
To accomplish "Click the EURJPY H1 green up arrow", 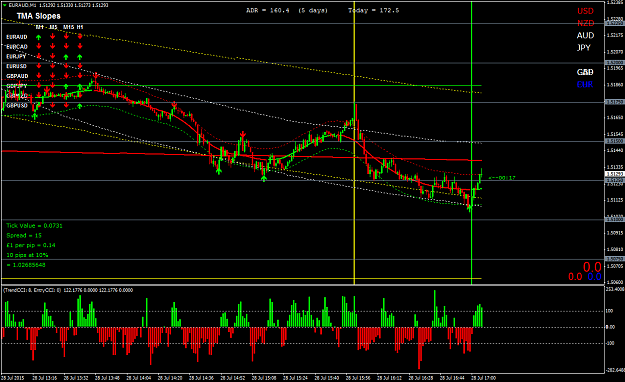I will pyautogui.click(x=80, y=57).
